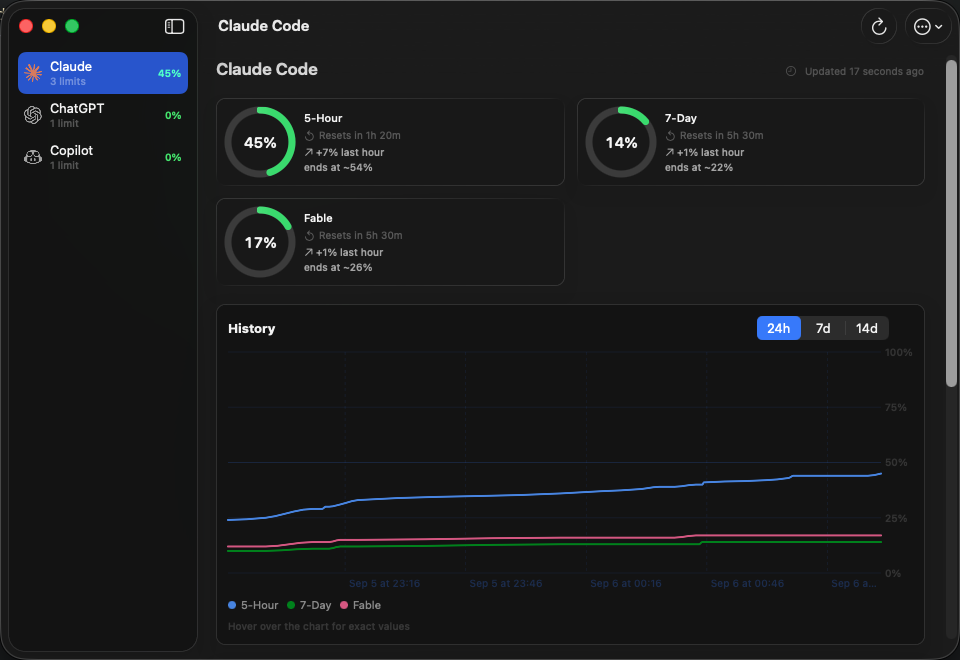Click the Fable card title
This screenshot has width=960, height=660.
pyautogui.click(x=318, y=218)
